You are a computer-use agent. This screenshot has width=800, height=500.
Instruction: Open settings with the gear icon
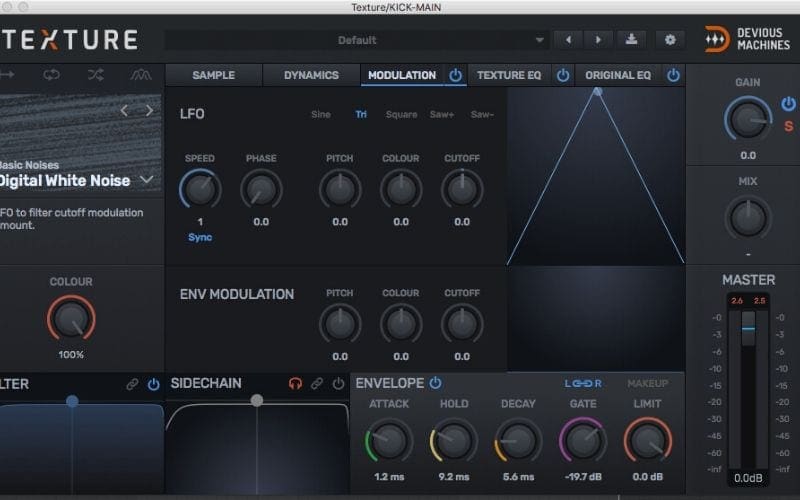click(x=670, y=40)
